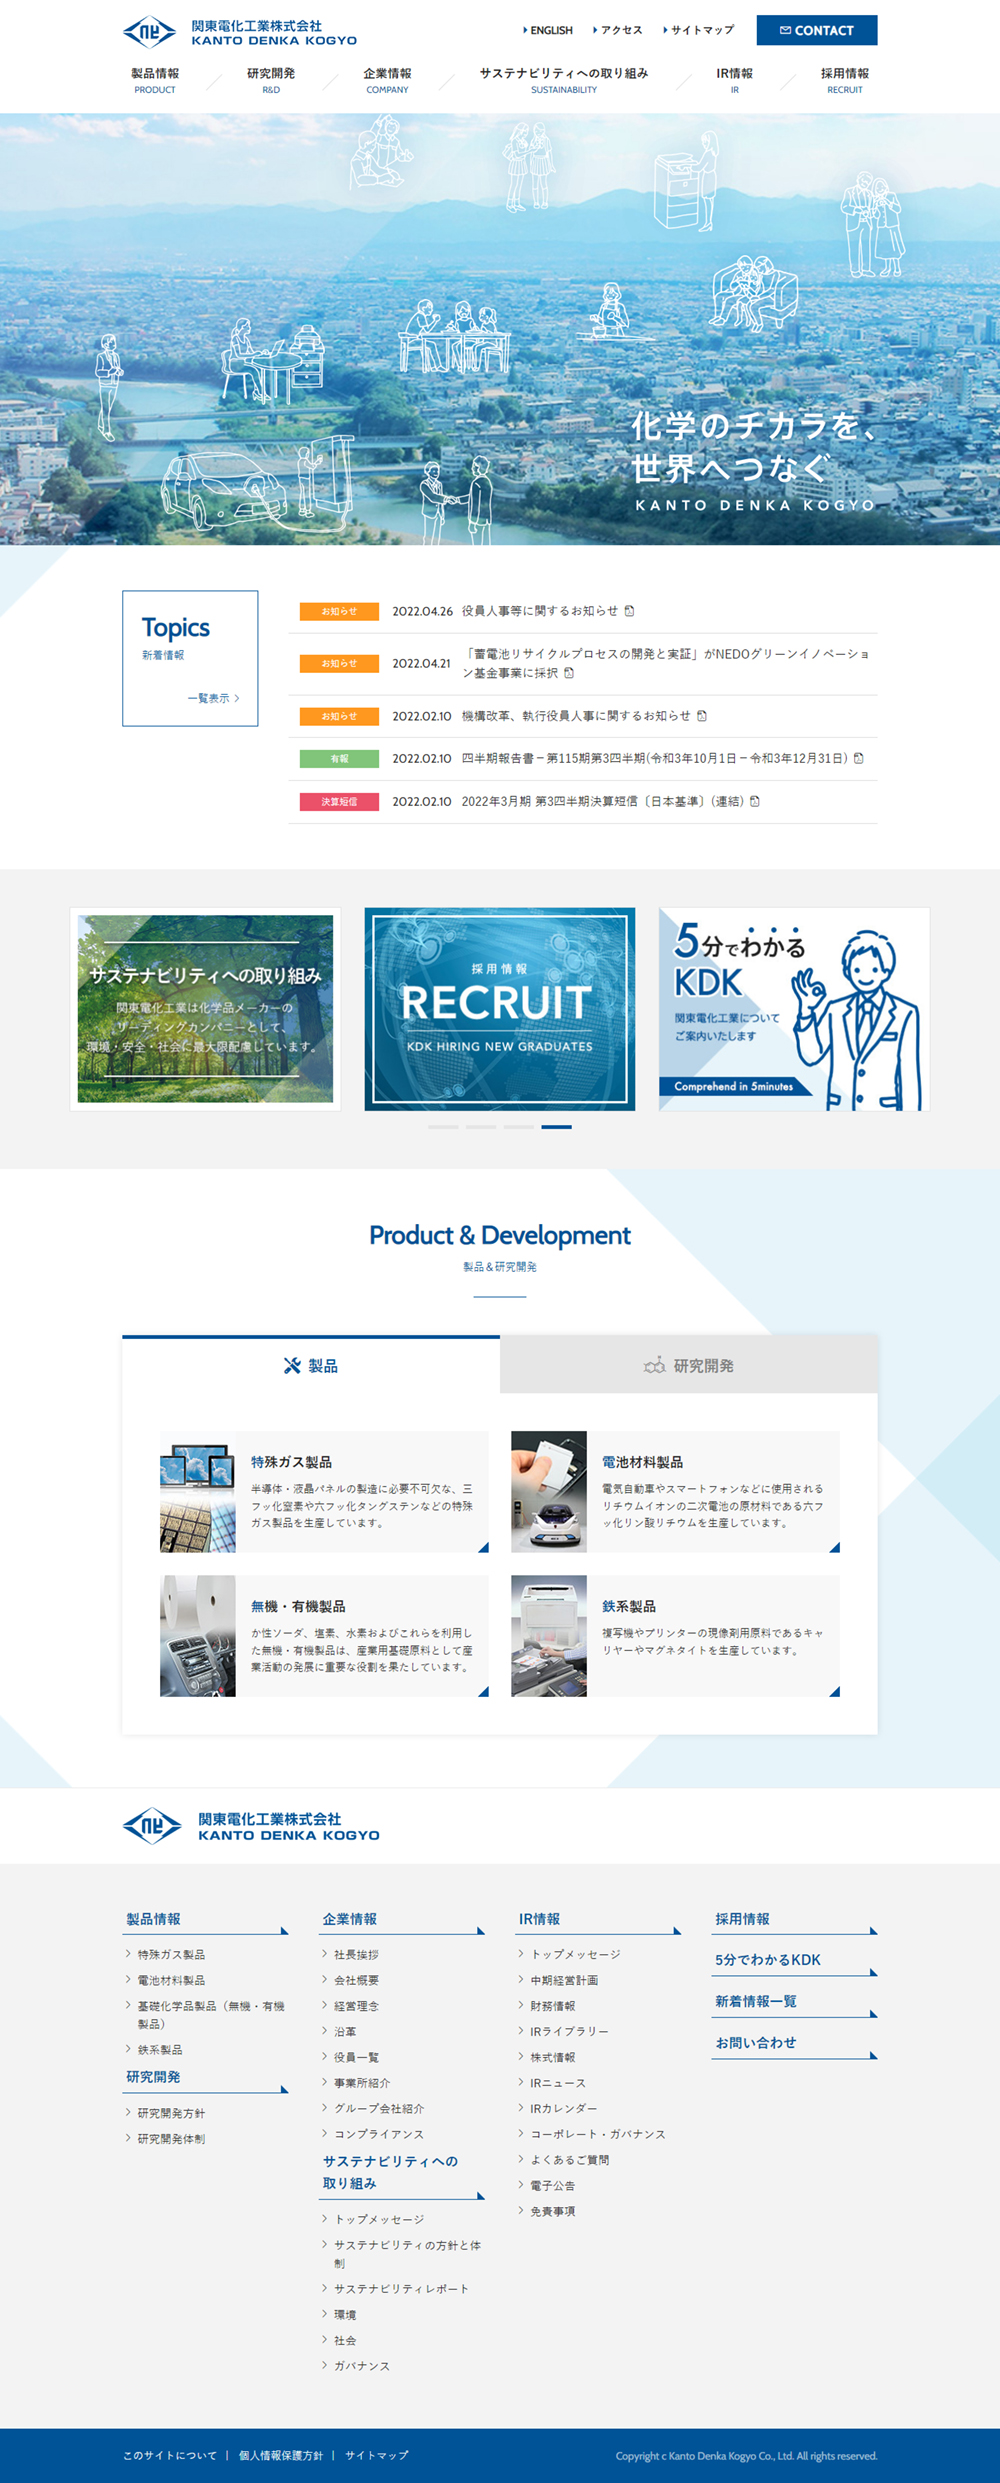Image resolution: width=1000 pixels, height=2483 pixels.
Task: Open the IR情報 menu
Action: pyautogui.click(x=734, y=80)
